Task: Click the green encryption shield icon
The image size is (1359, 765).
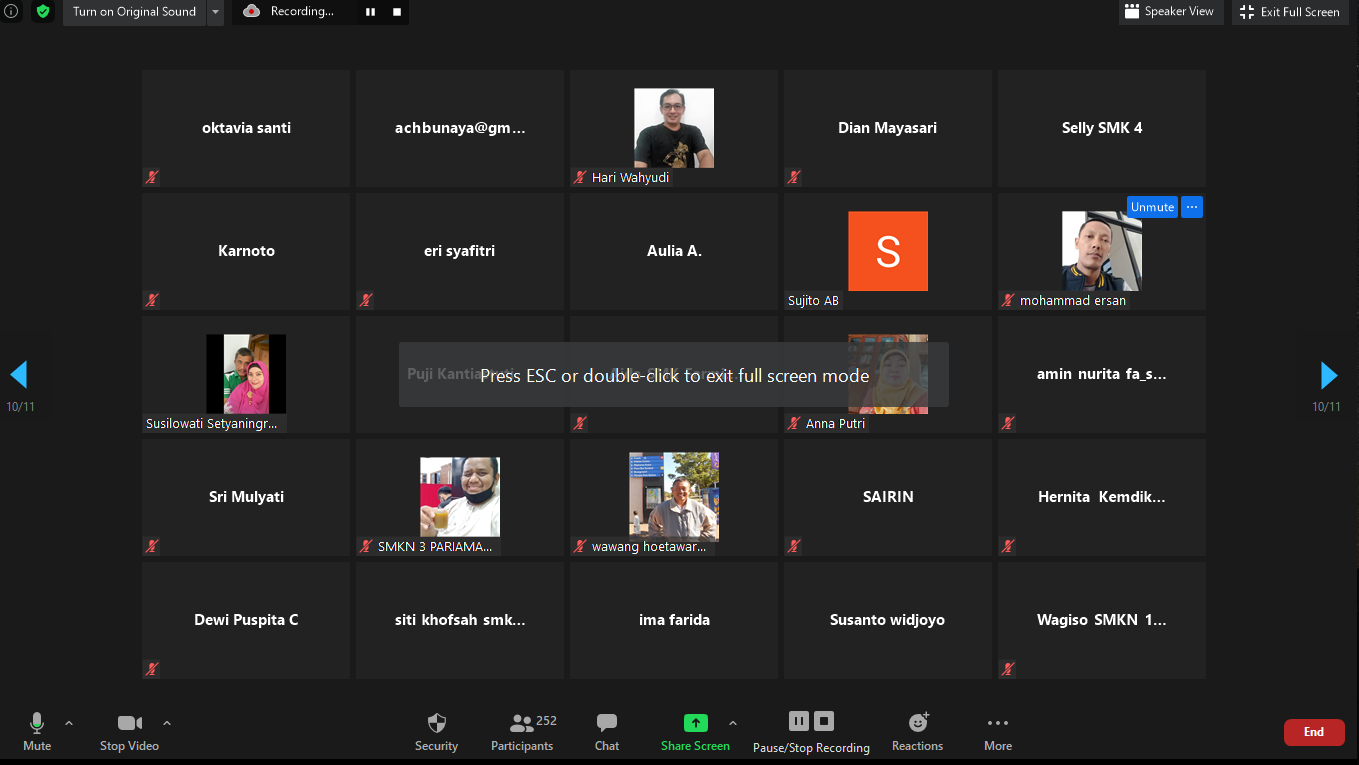Action: pos(42,12)
